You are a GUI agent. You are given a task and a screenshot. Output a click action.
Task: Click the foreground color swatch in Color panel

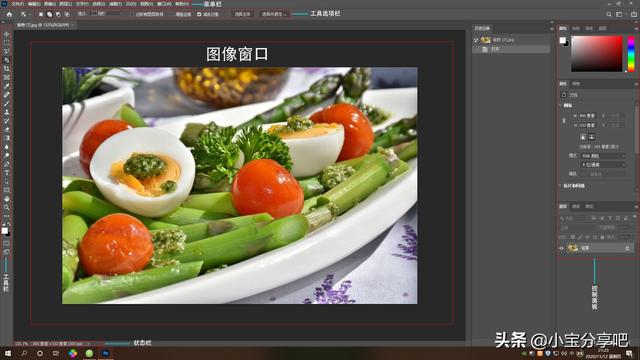(562, 40)
